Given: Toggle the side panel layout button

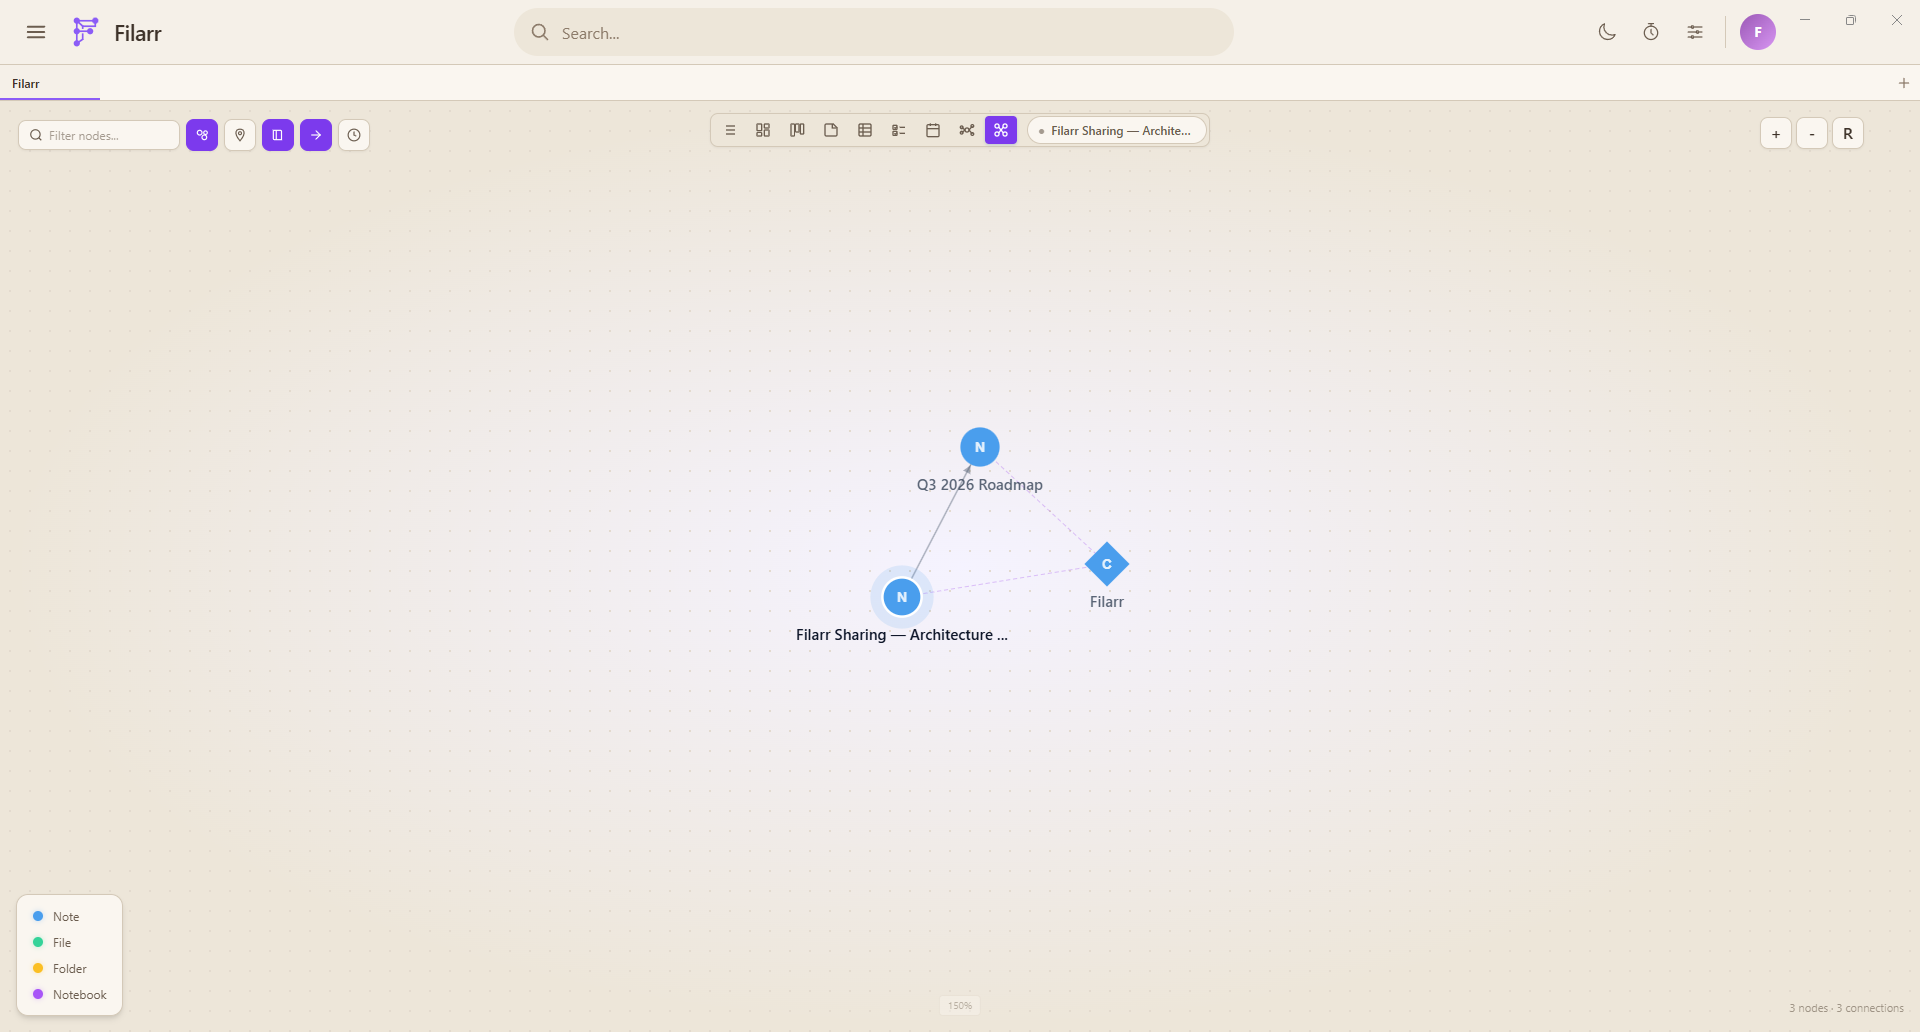Looking at the screenshot, I should tap(278, 135).
